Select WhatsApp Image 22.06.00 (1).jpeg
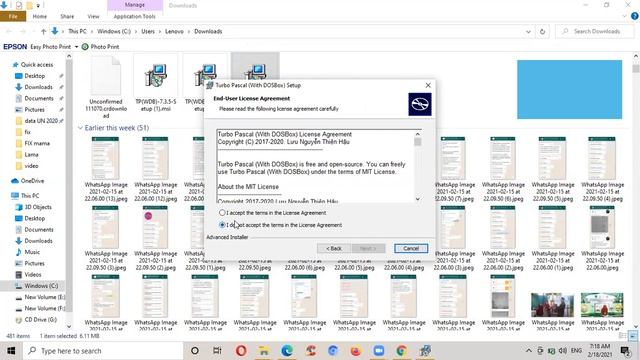Image resolution: width=640 pixels, height=360 pixels. (x=553, y=238)
